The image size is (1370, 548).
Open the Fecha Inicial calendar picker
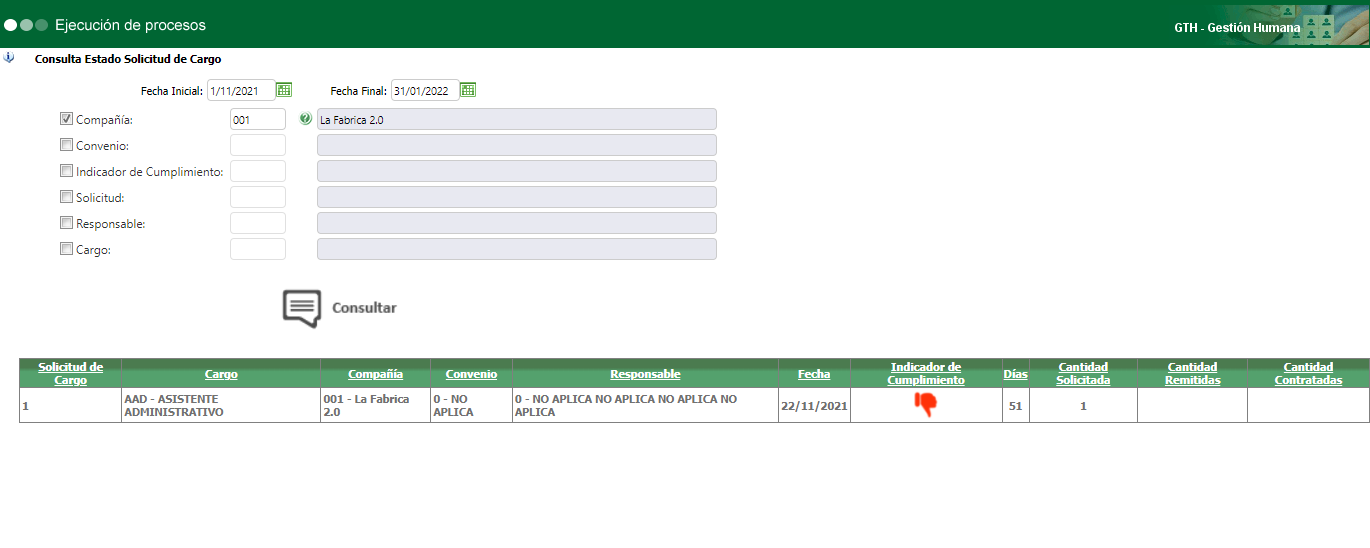tap(284, 90)
